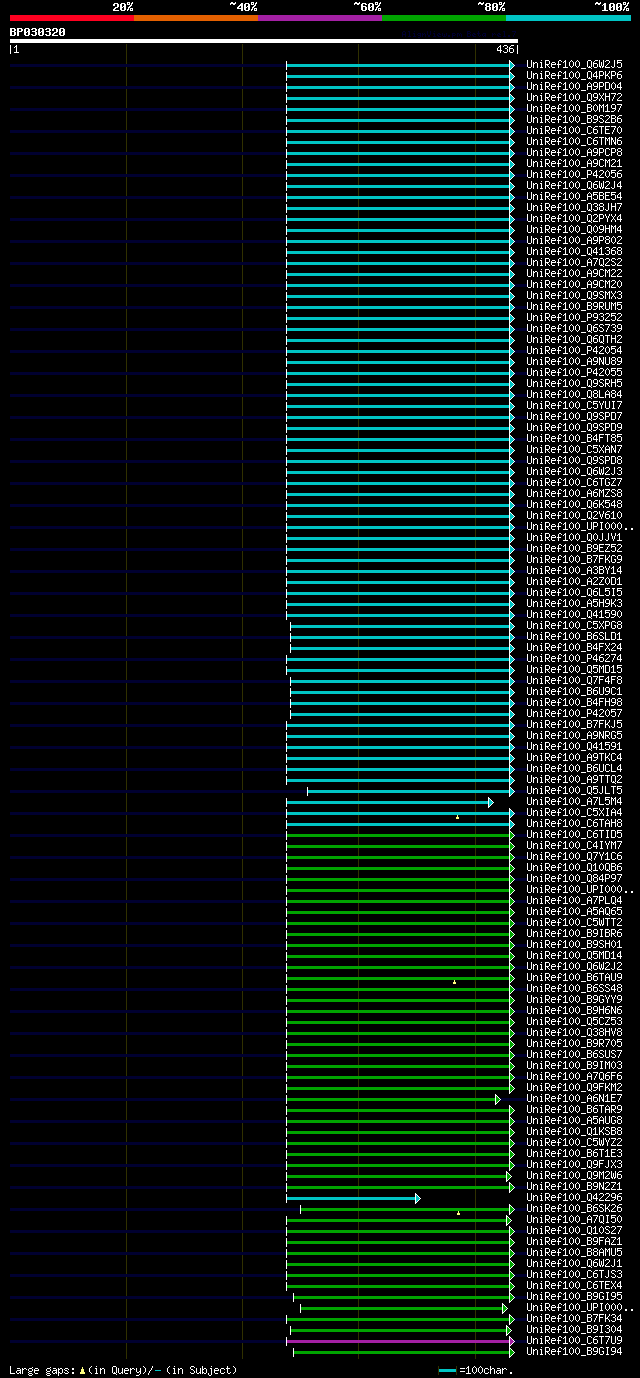Click label UniRef100_C5YUI7

coord(574,405)
